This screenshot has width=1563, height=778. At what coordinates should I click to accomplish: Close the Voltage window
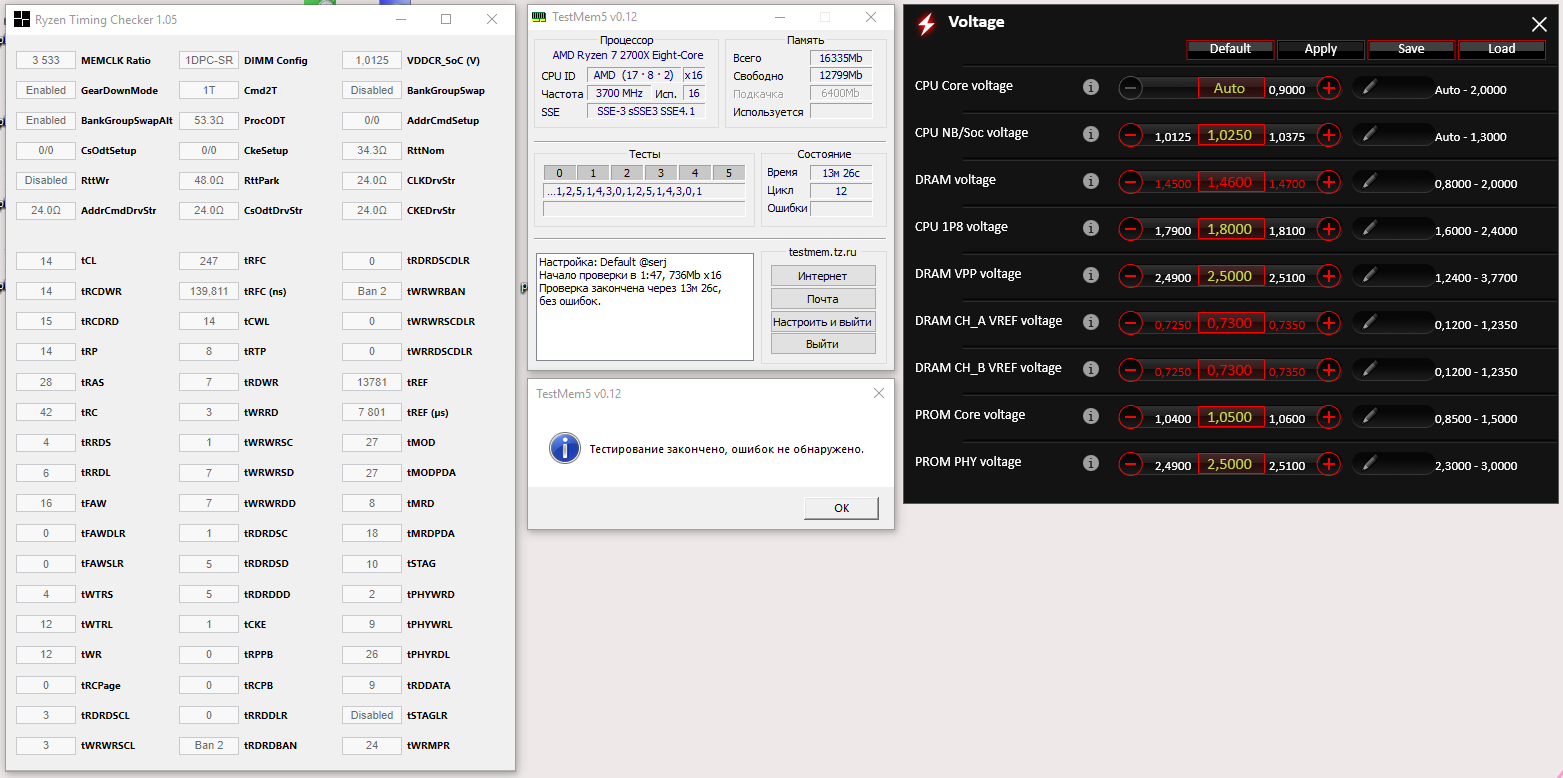(x=1539, y=25)
